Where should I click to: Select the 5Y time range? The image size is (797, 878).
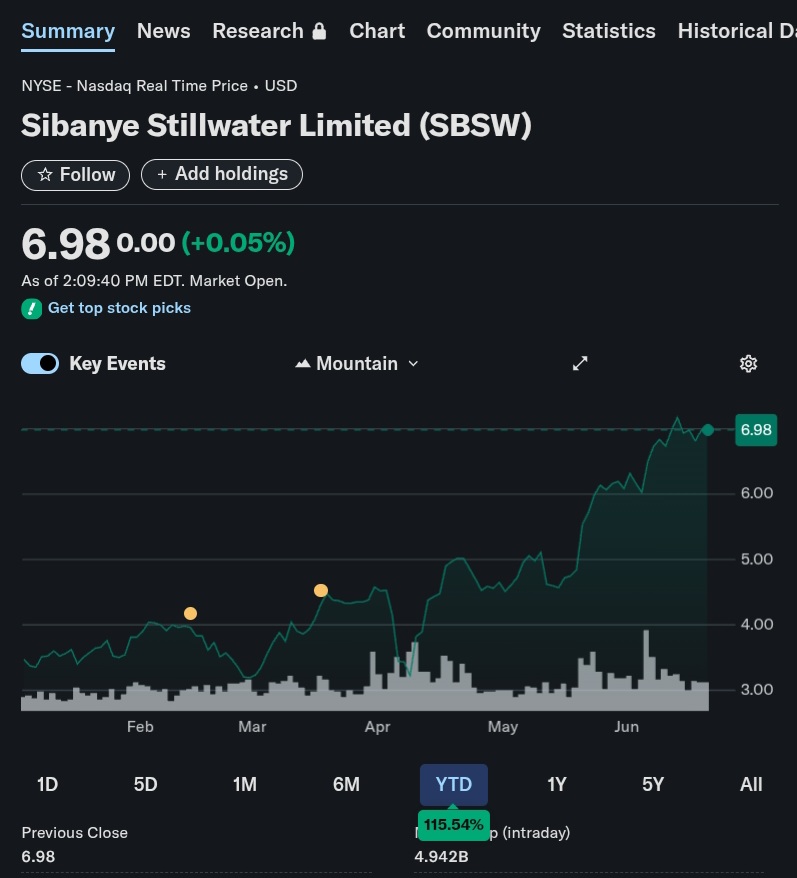(x=653, y=784)
